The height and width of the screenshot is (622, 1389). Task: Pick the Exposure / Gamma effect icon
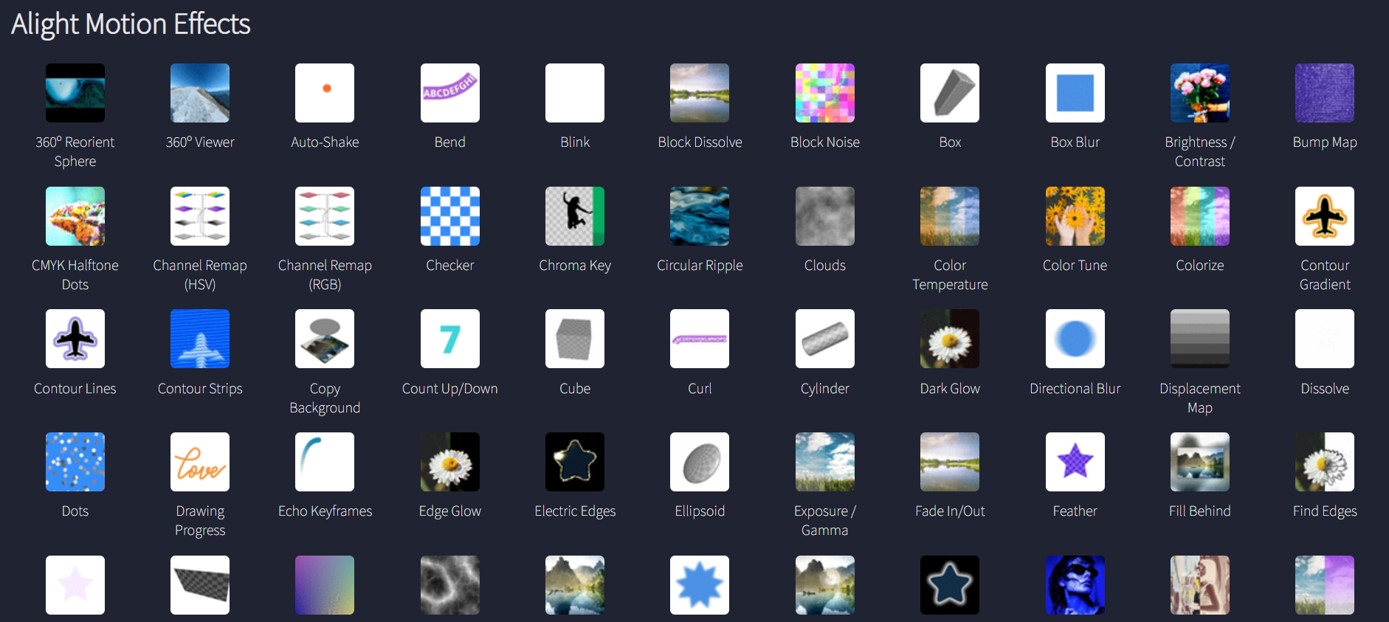tap(825, 462)
